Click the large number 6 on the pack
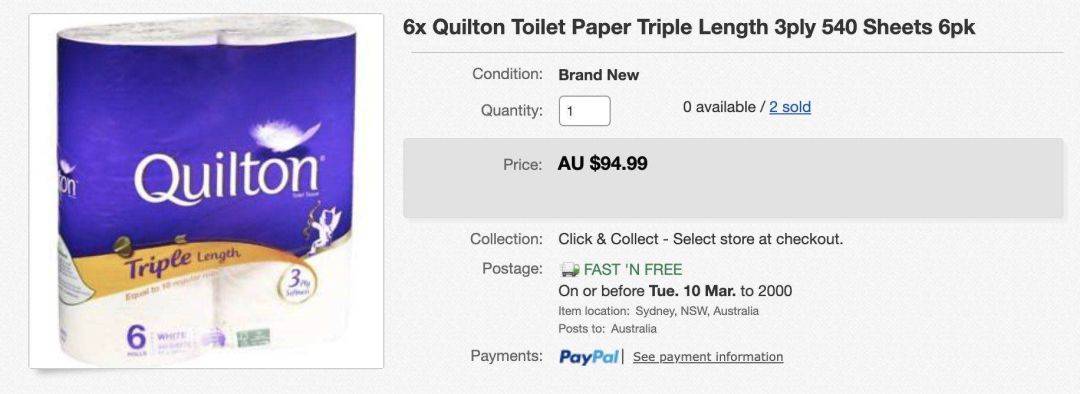The width and height of the screenshot is (1080, 394). point(136,338)
